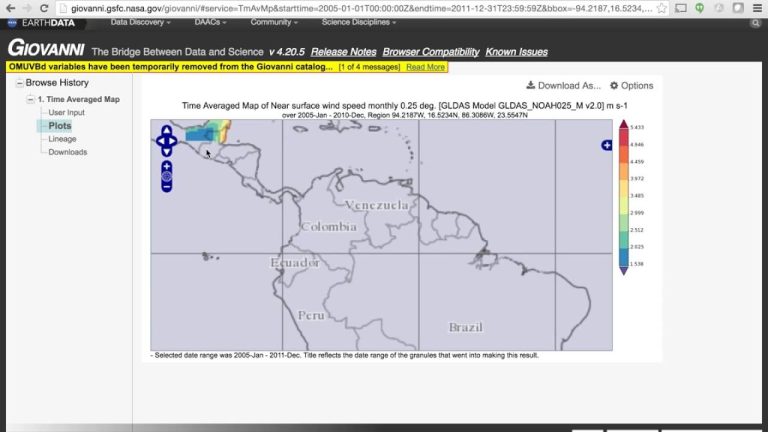Collapse the Browse History tree
Image resolution: width=768 pixels, height=432 pixels.
coord(20,83)
